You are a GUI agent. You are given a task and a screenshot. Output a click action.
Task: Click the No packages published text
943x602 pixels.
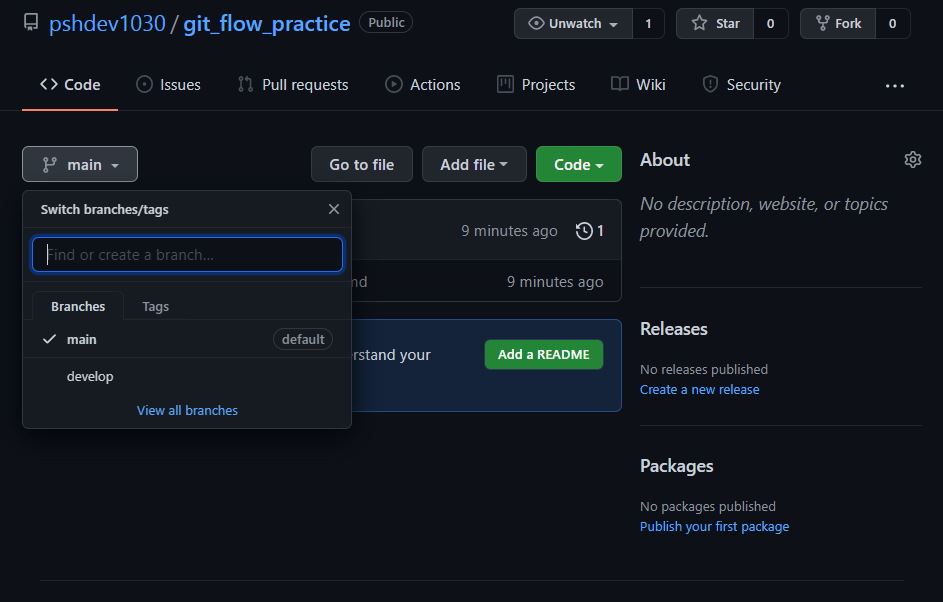click(x=708, y=506)
